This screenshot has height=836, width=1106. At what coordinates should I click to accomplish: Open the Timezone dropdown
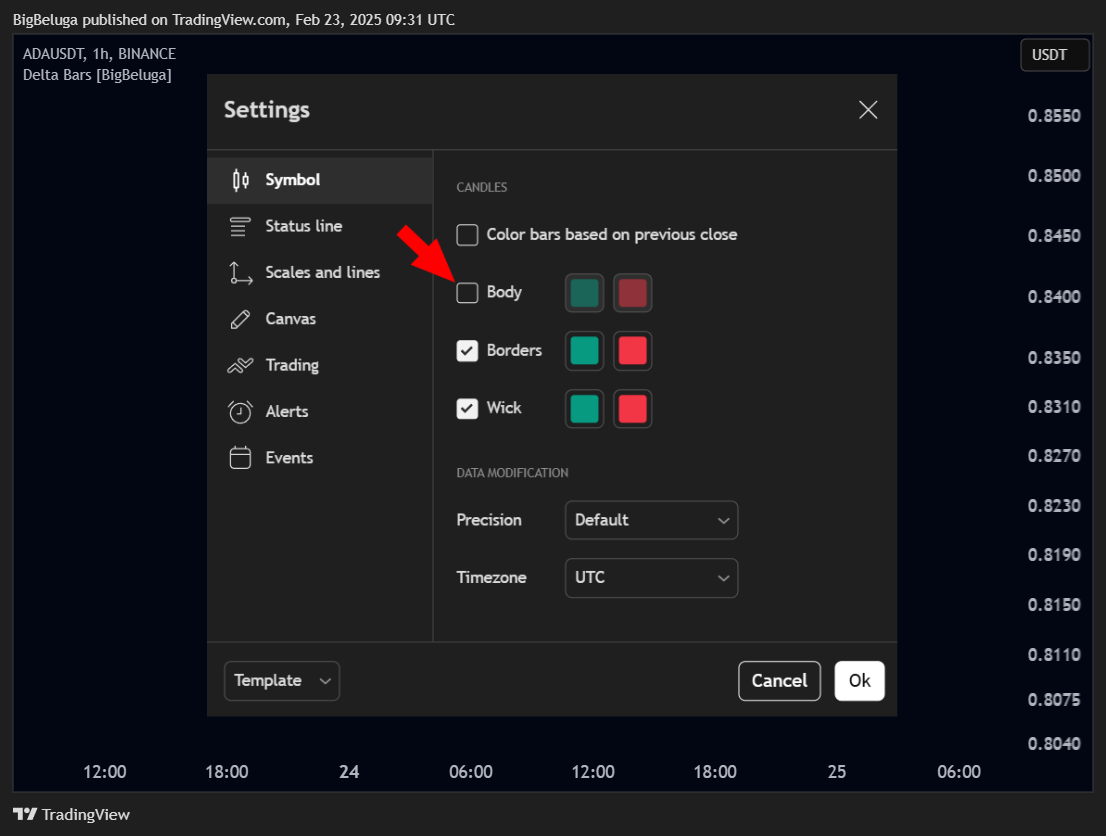coord(651,578)
